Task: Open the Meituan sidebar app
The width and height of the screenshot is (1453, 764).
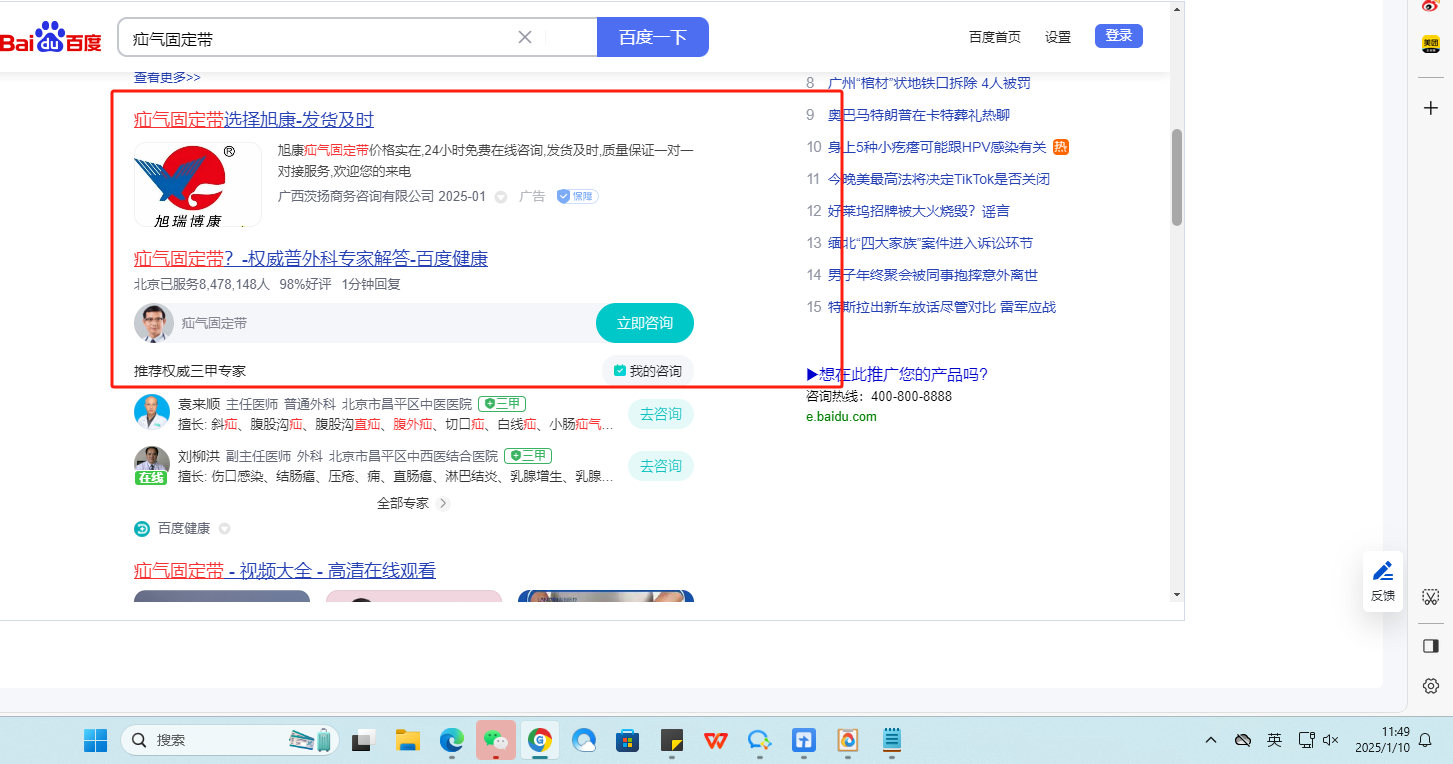Action: pos(1430,45)
